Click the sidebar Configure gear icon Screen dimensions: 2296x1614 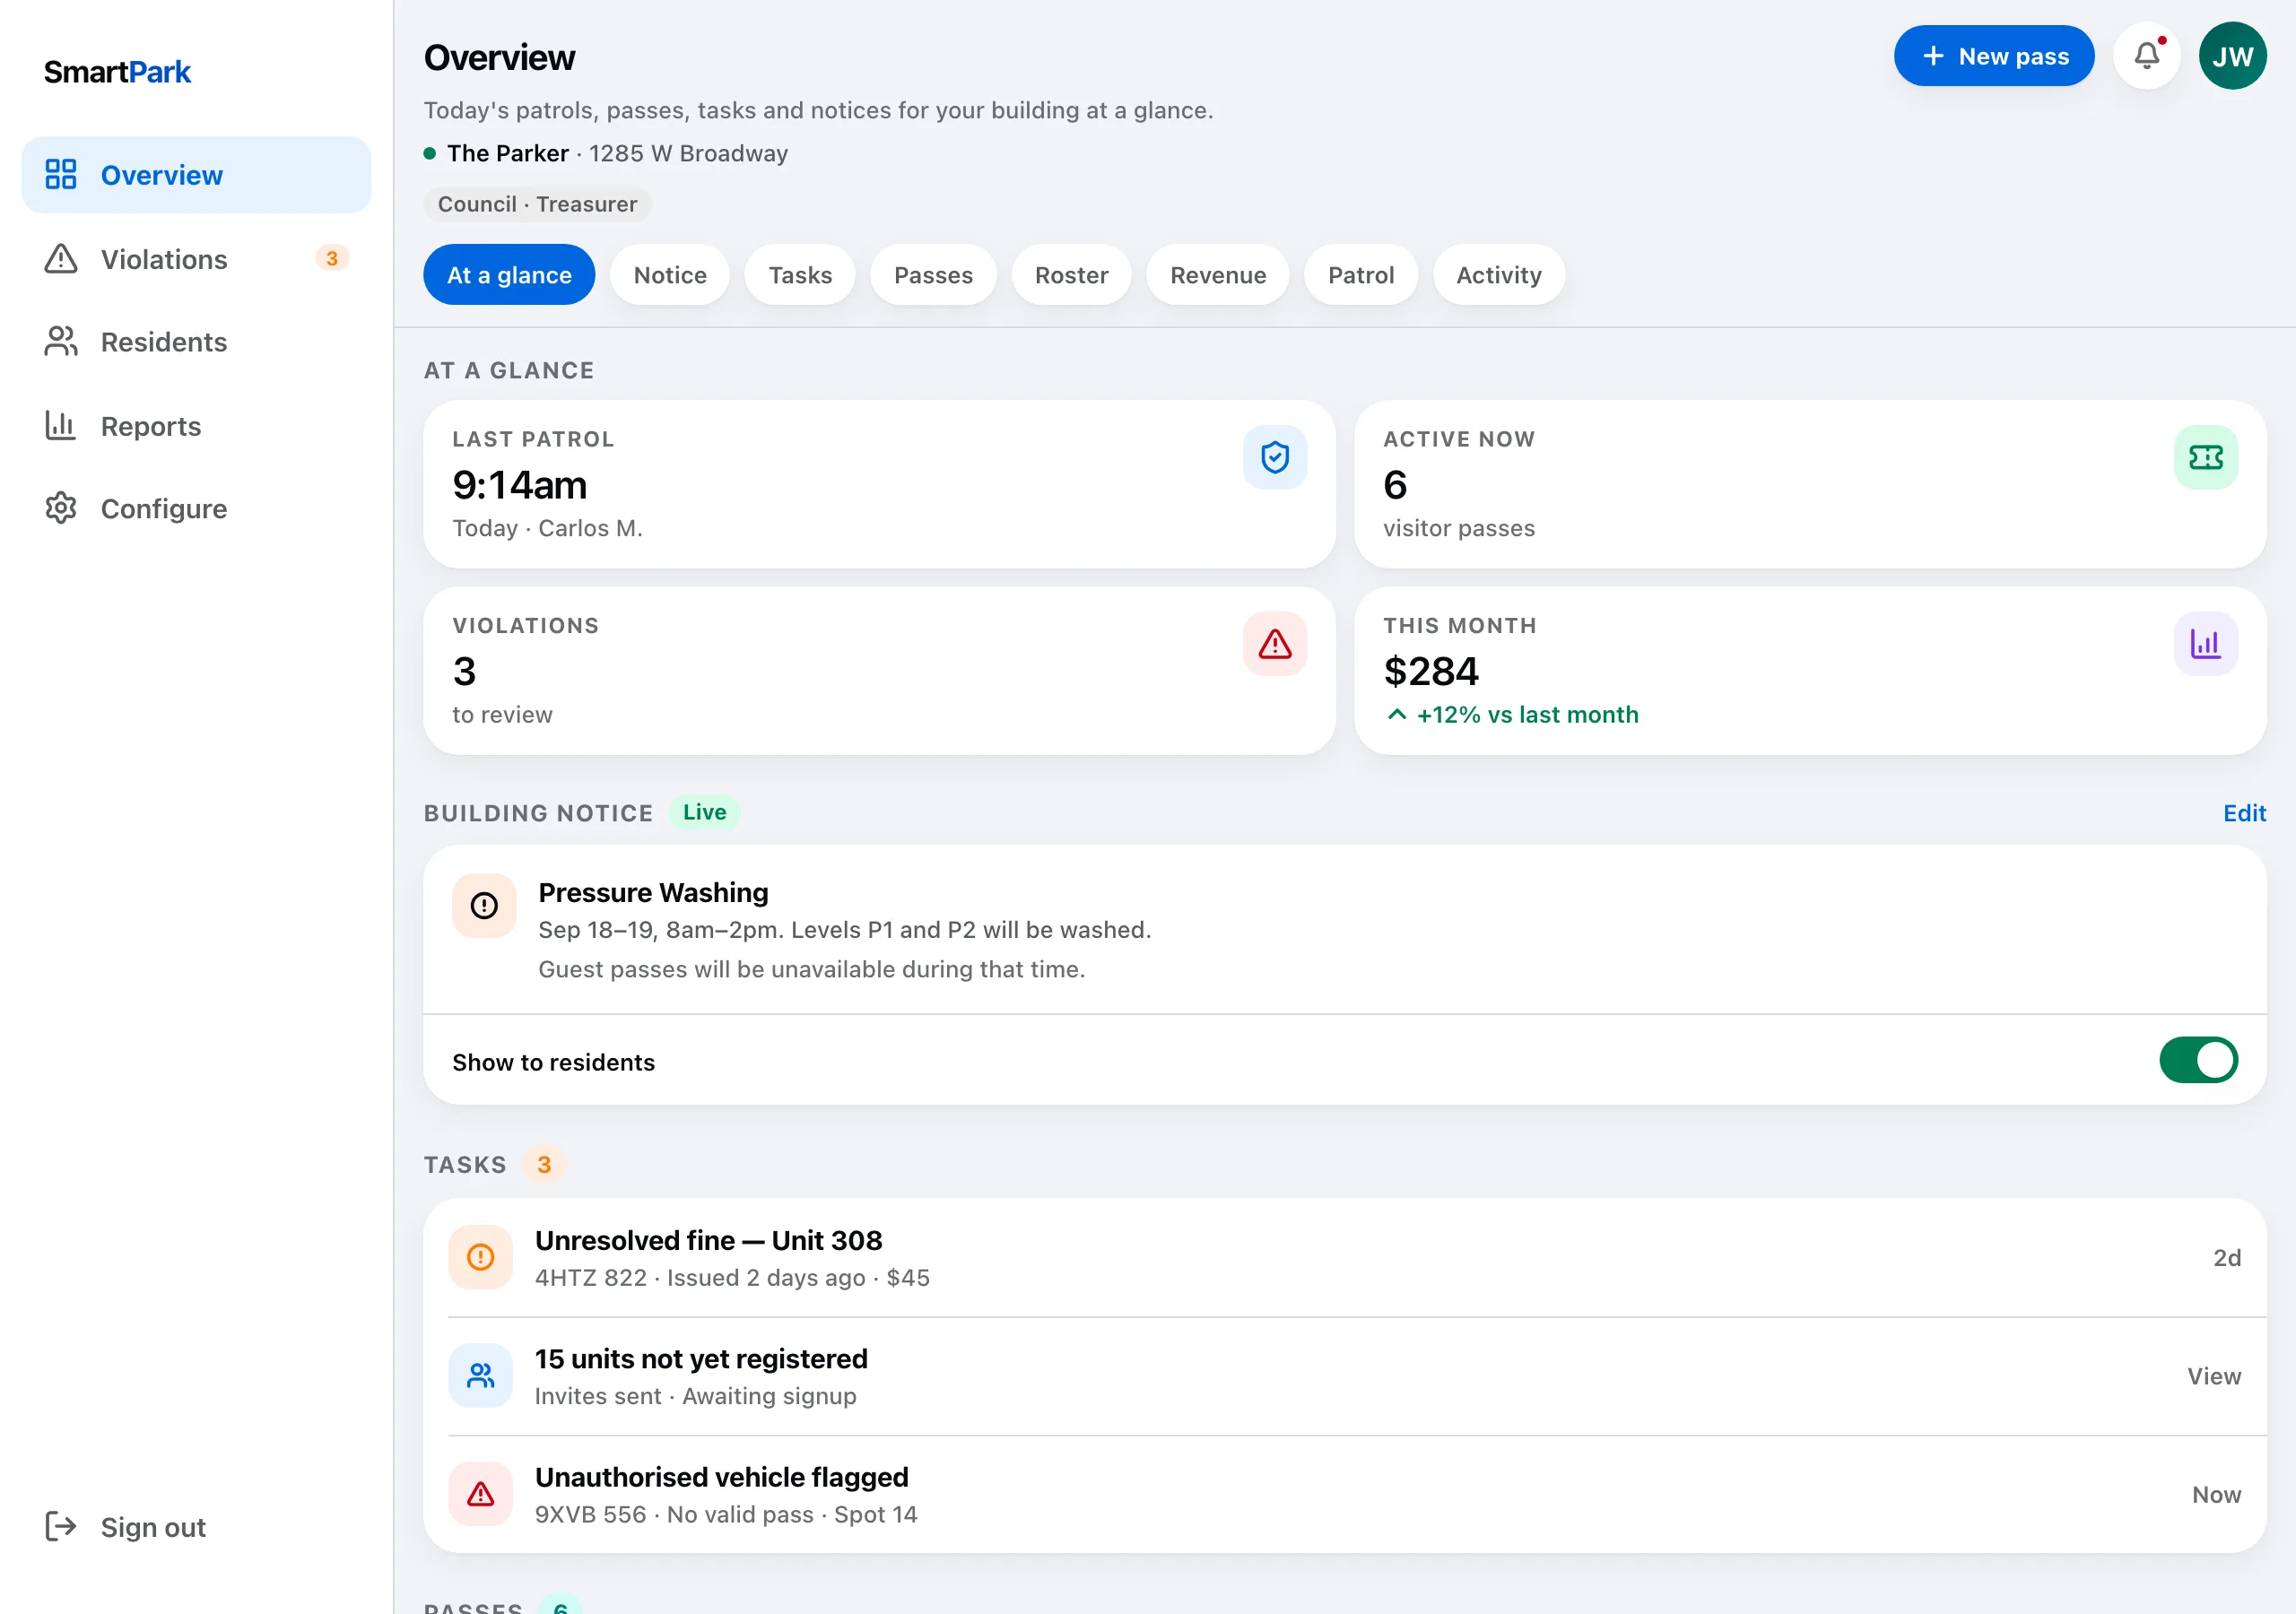coord(61,509)
